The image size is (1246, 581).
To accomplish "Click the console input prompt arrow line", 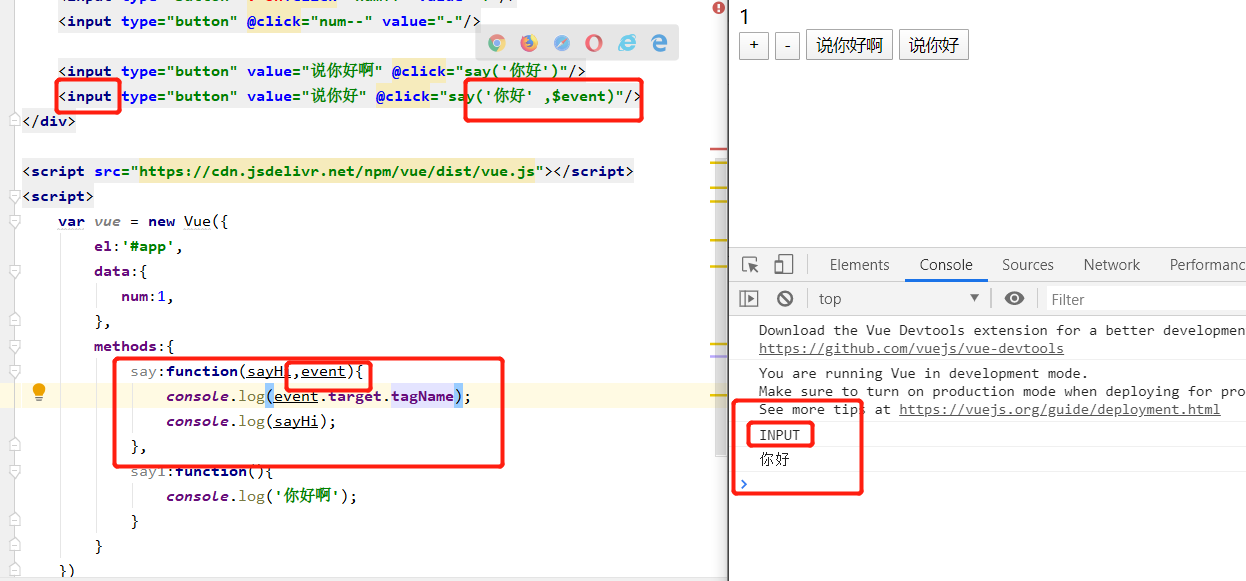I will [x=742, y=484].
